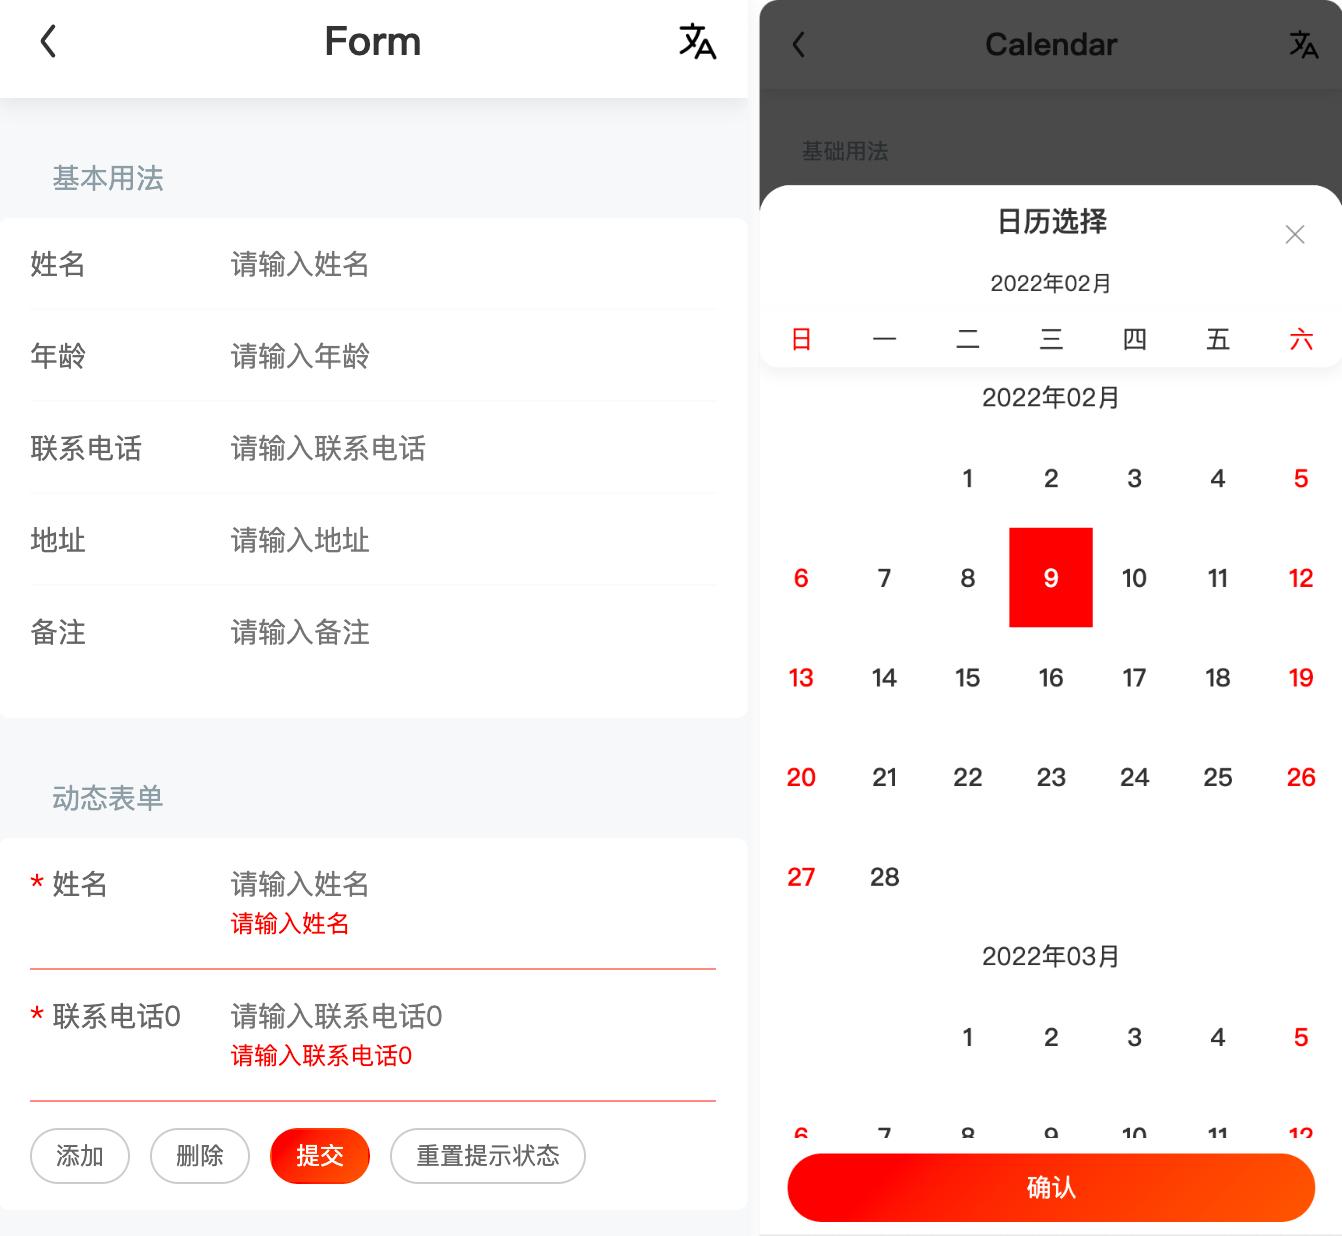This screenshot has width=1342, height=1236.
Task: Select February 11 in the calendar
Action: 1218,578
